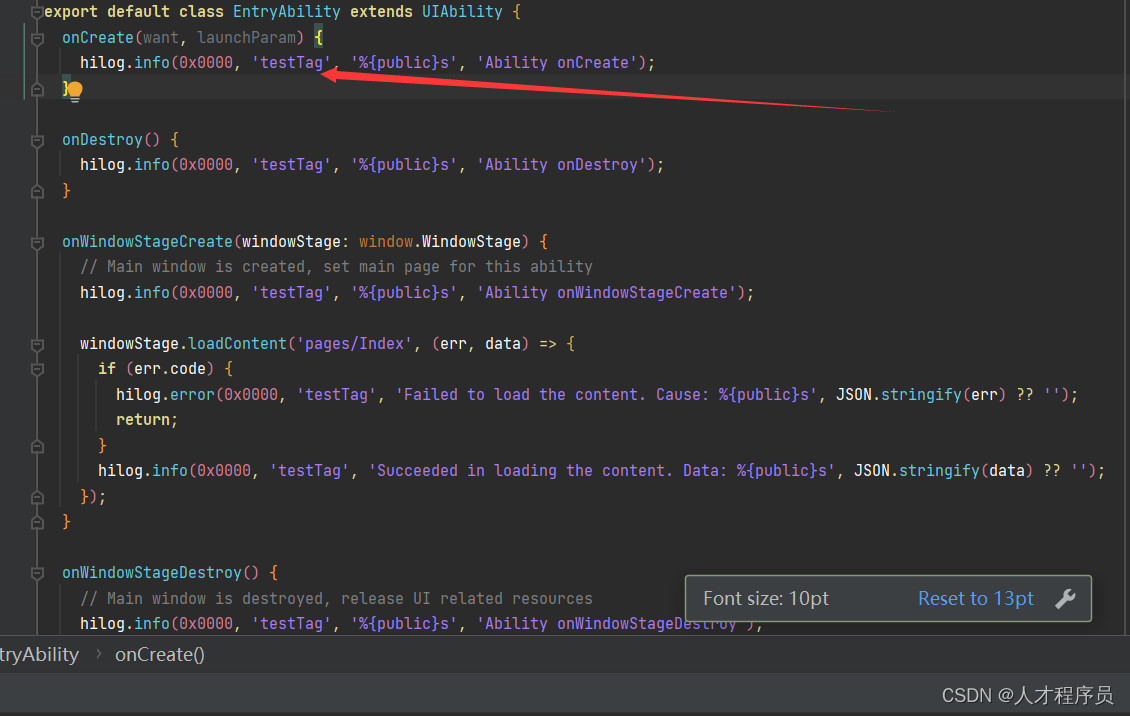
Task: Click Reset to 13pt link
Action: pos(976,599)
